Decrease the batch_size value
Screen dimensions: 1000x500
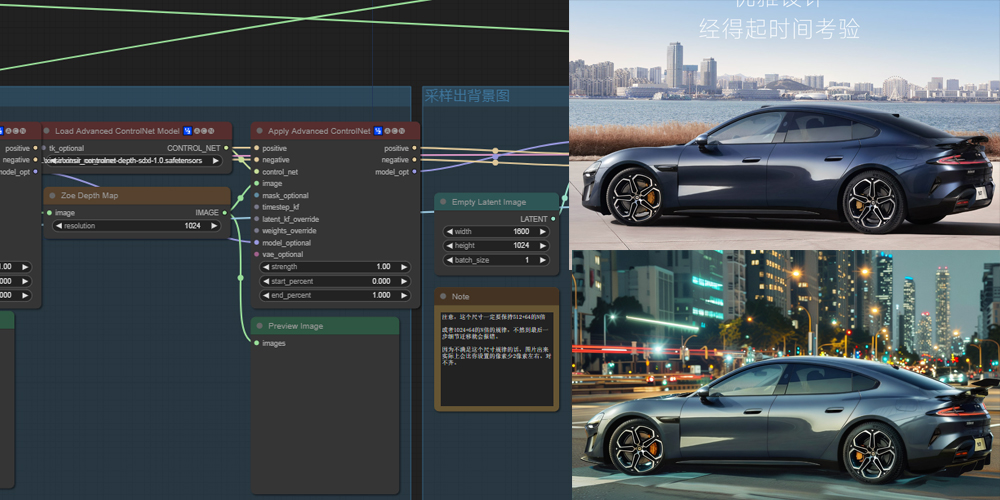coord(448,260)
